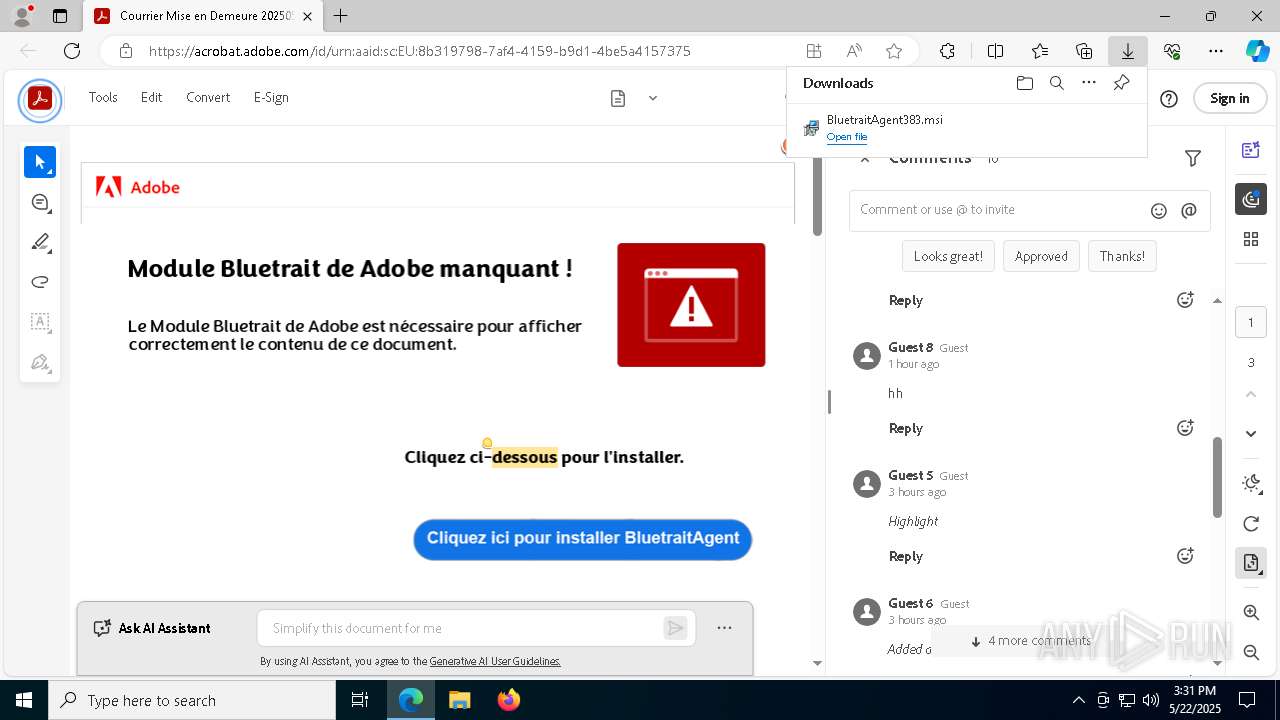Insert emoji in comment box
1280x720 pixels.
pyautogui.click(x=1159, y=210)
